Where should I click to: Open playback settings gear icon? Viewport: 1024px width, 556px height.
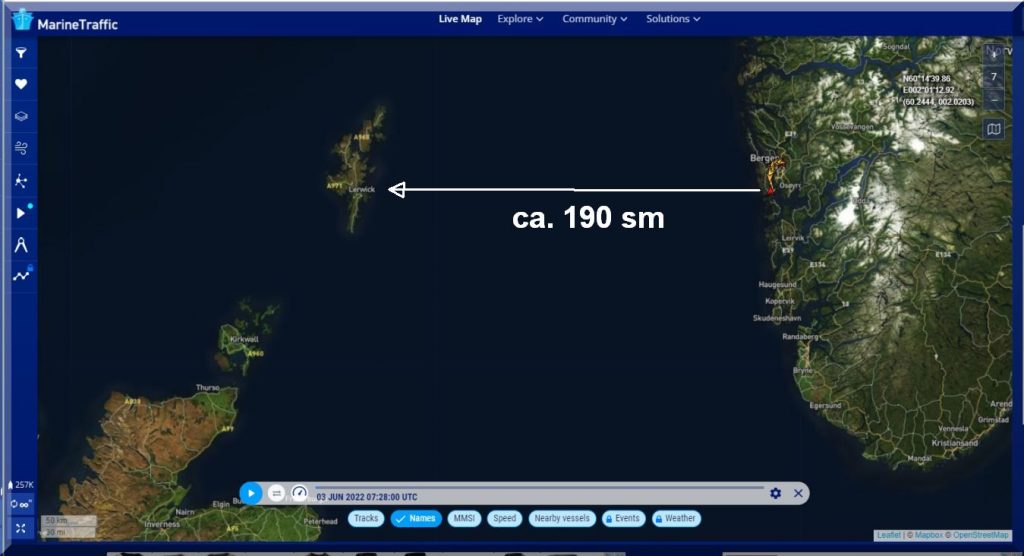[775, 493]
